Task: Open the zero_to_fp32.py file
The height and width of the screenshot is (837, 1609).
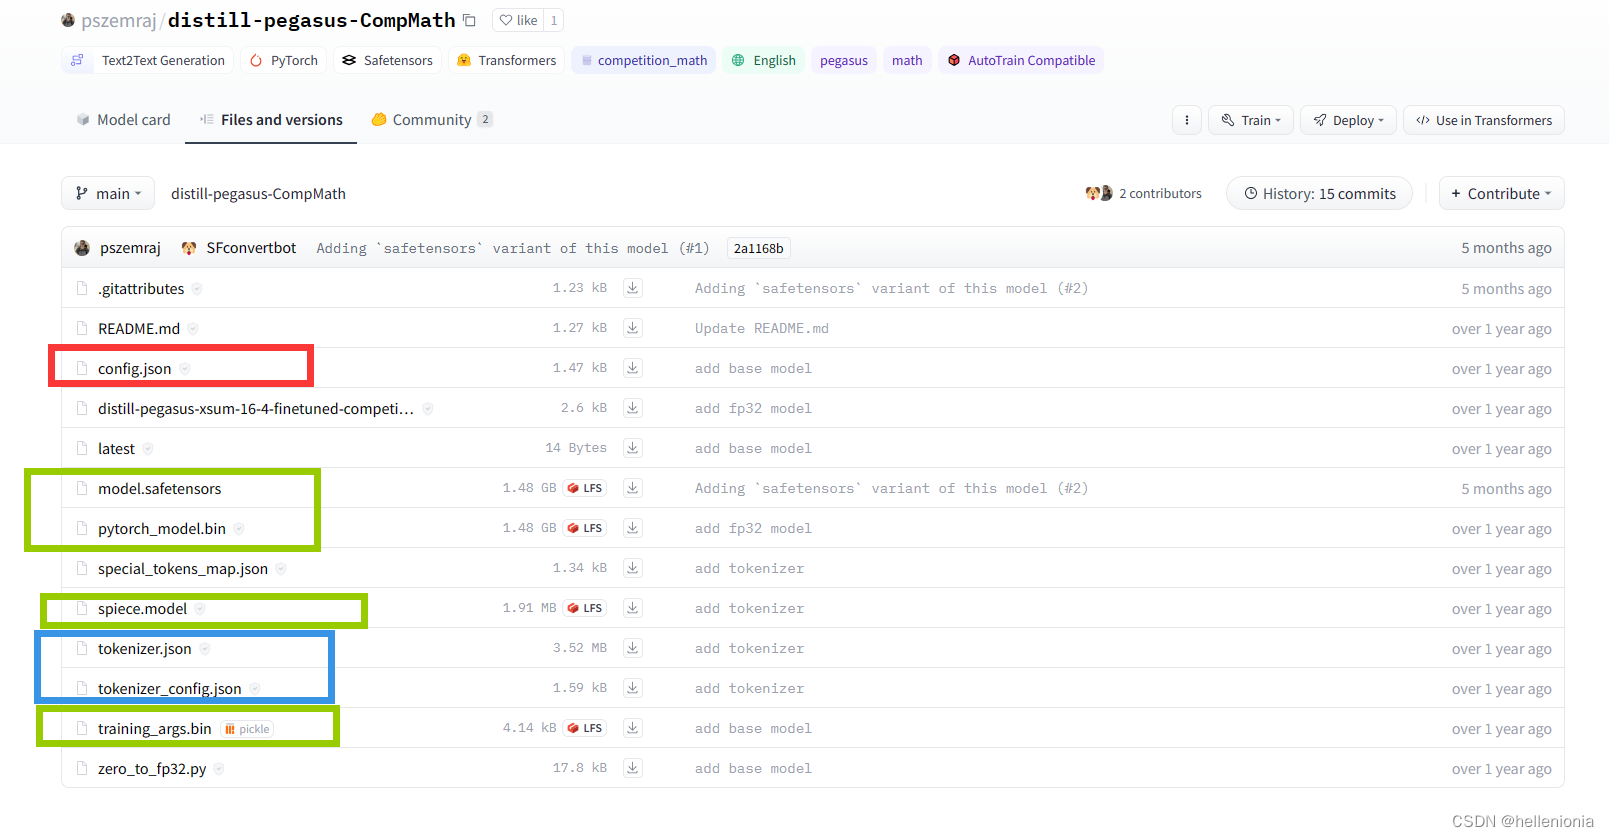Action: pyautogui.click(x=152, y=769)
